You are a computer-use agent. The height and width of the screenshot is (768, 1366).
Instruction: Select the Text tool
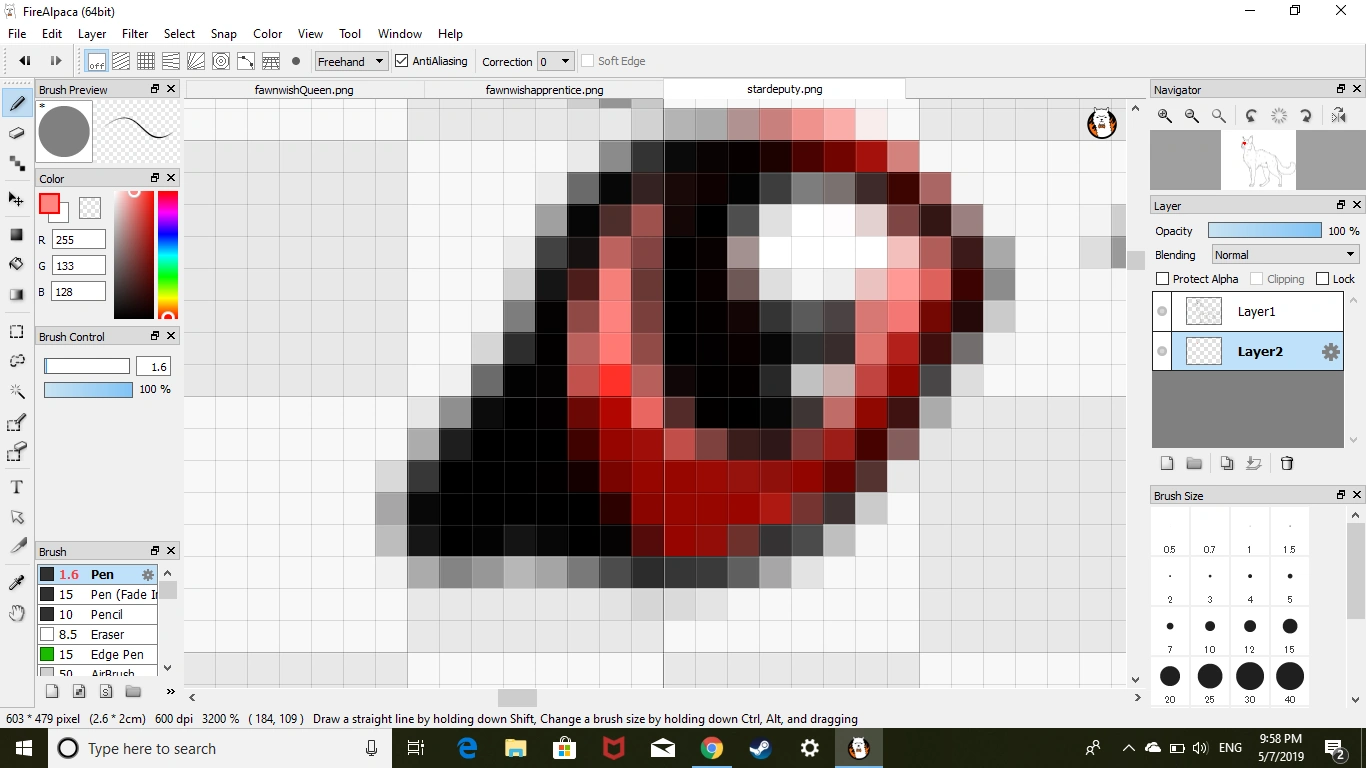click(17, 487)
